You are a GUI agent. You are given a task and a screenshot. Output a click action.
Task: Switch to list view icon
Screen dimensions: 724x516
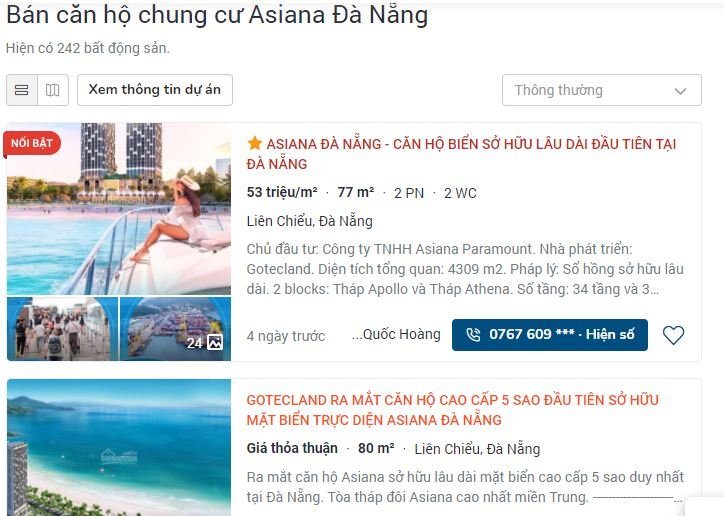point(22,90)
